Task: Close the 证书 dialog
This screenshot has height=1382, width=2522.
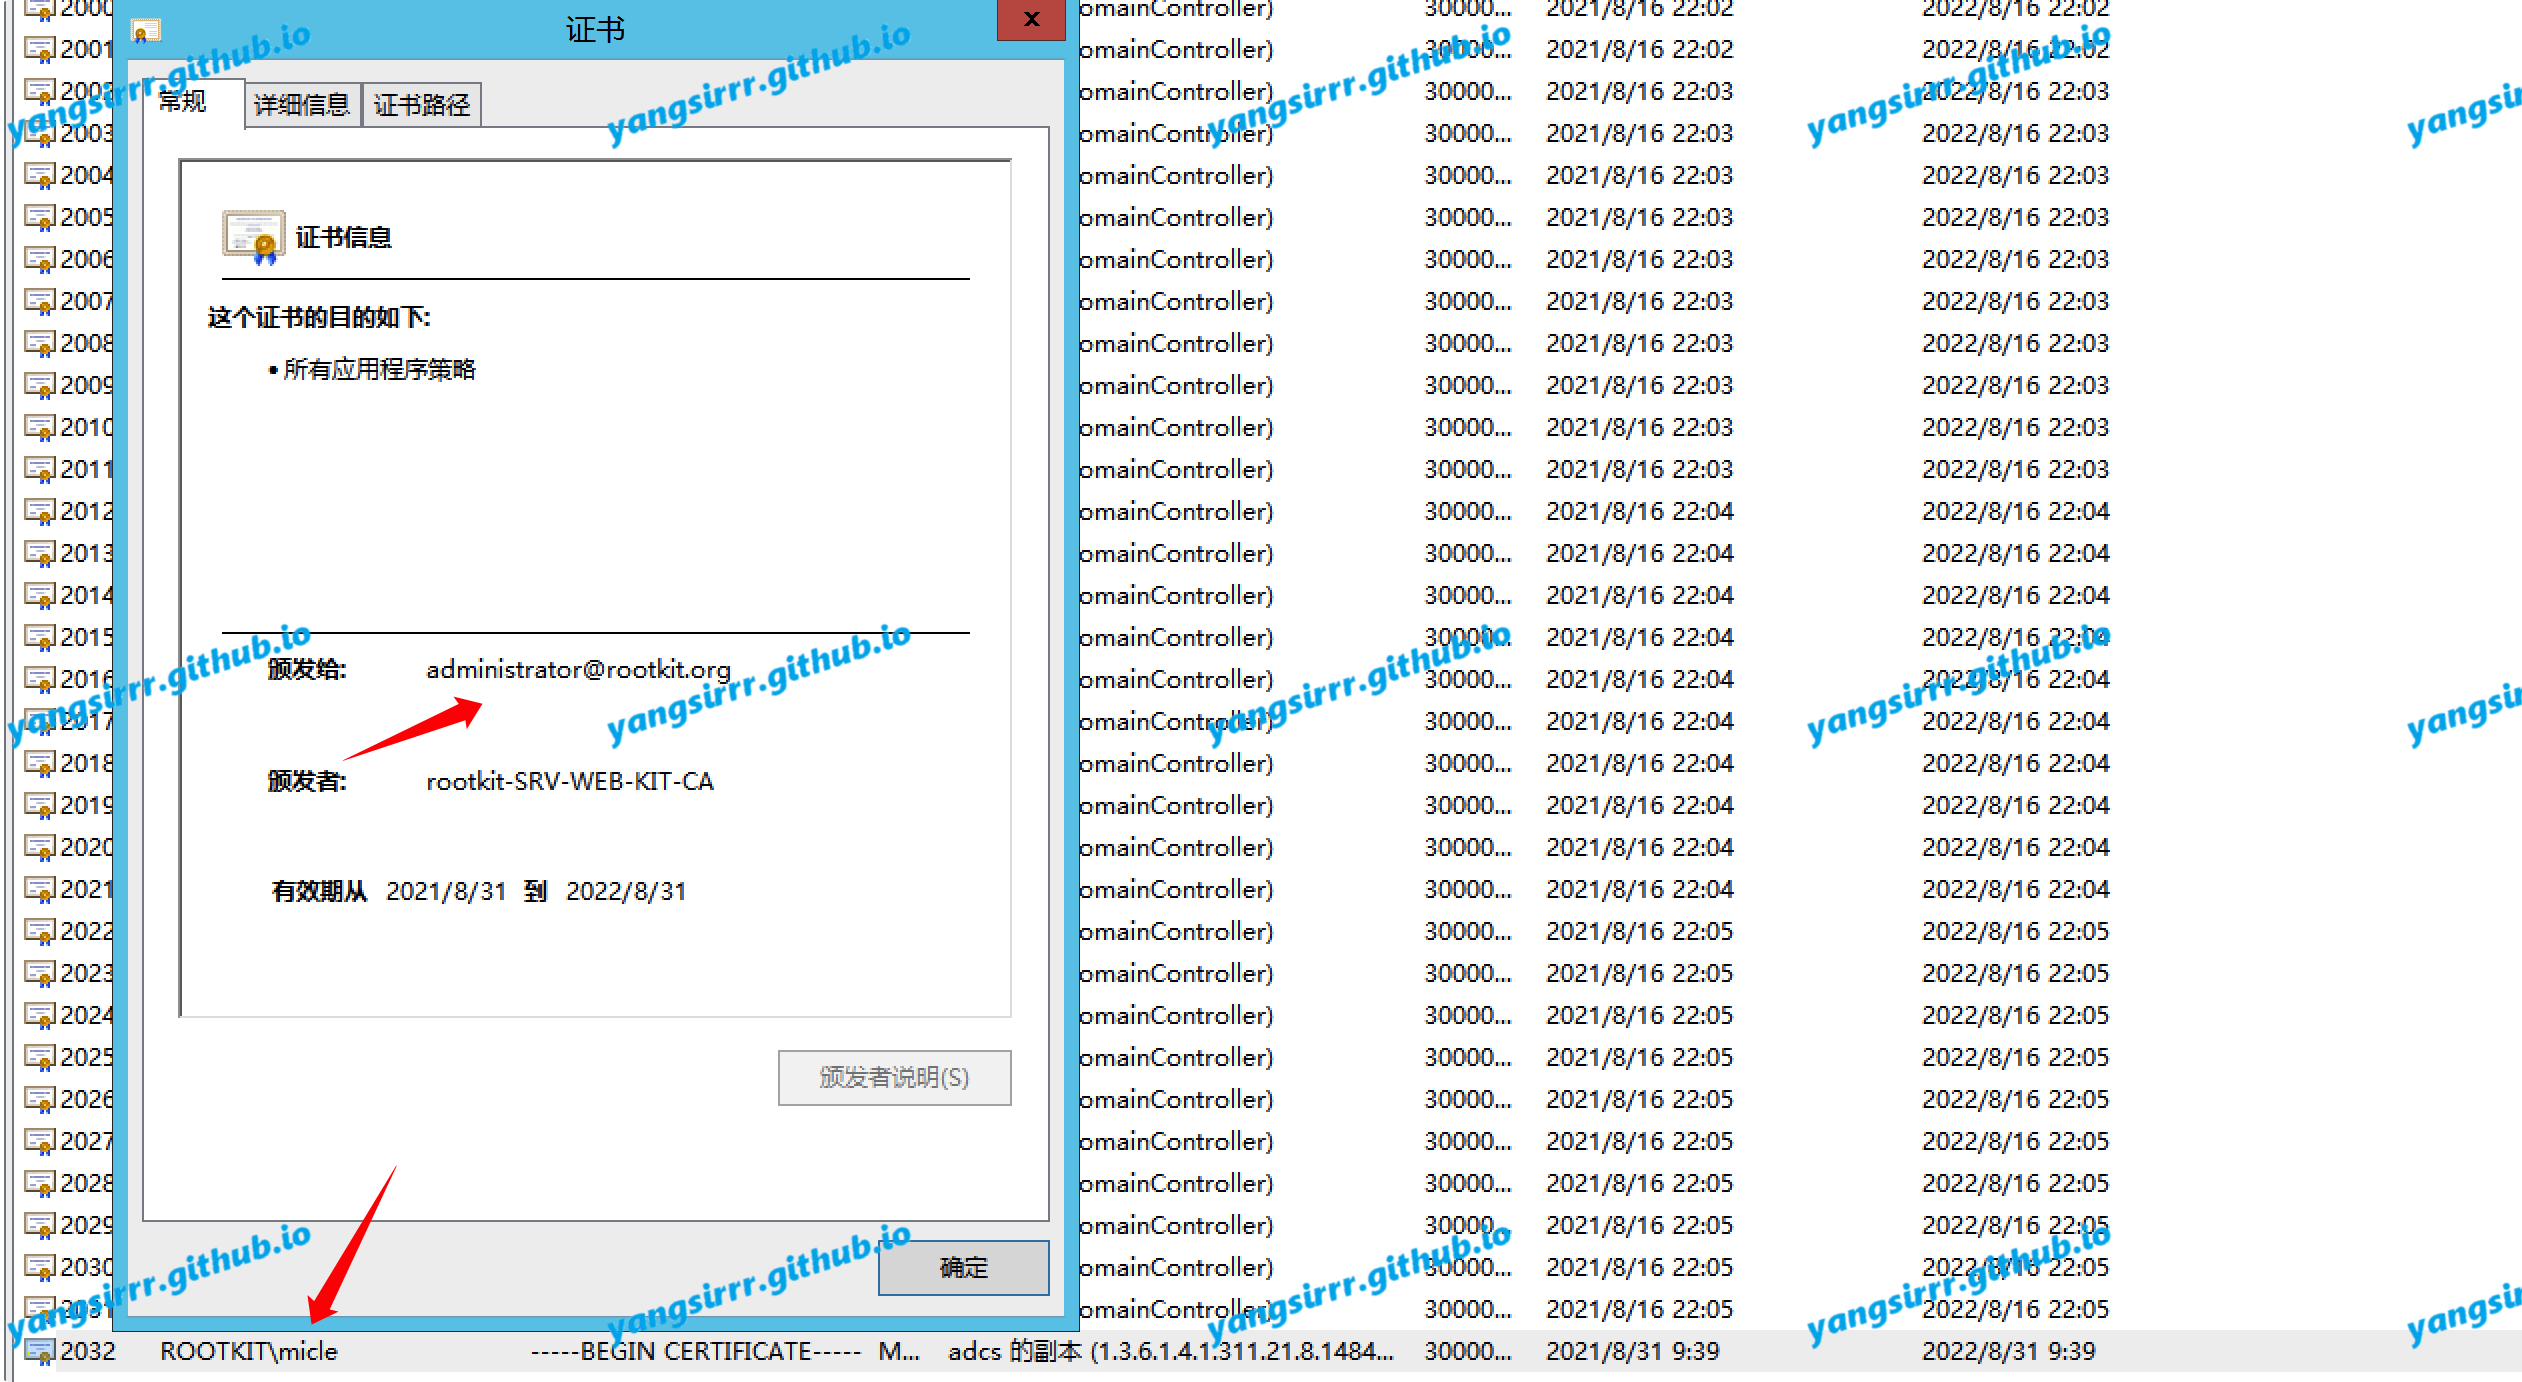Action: [1031, 19]
